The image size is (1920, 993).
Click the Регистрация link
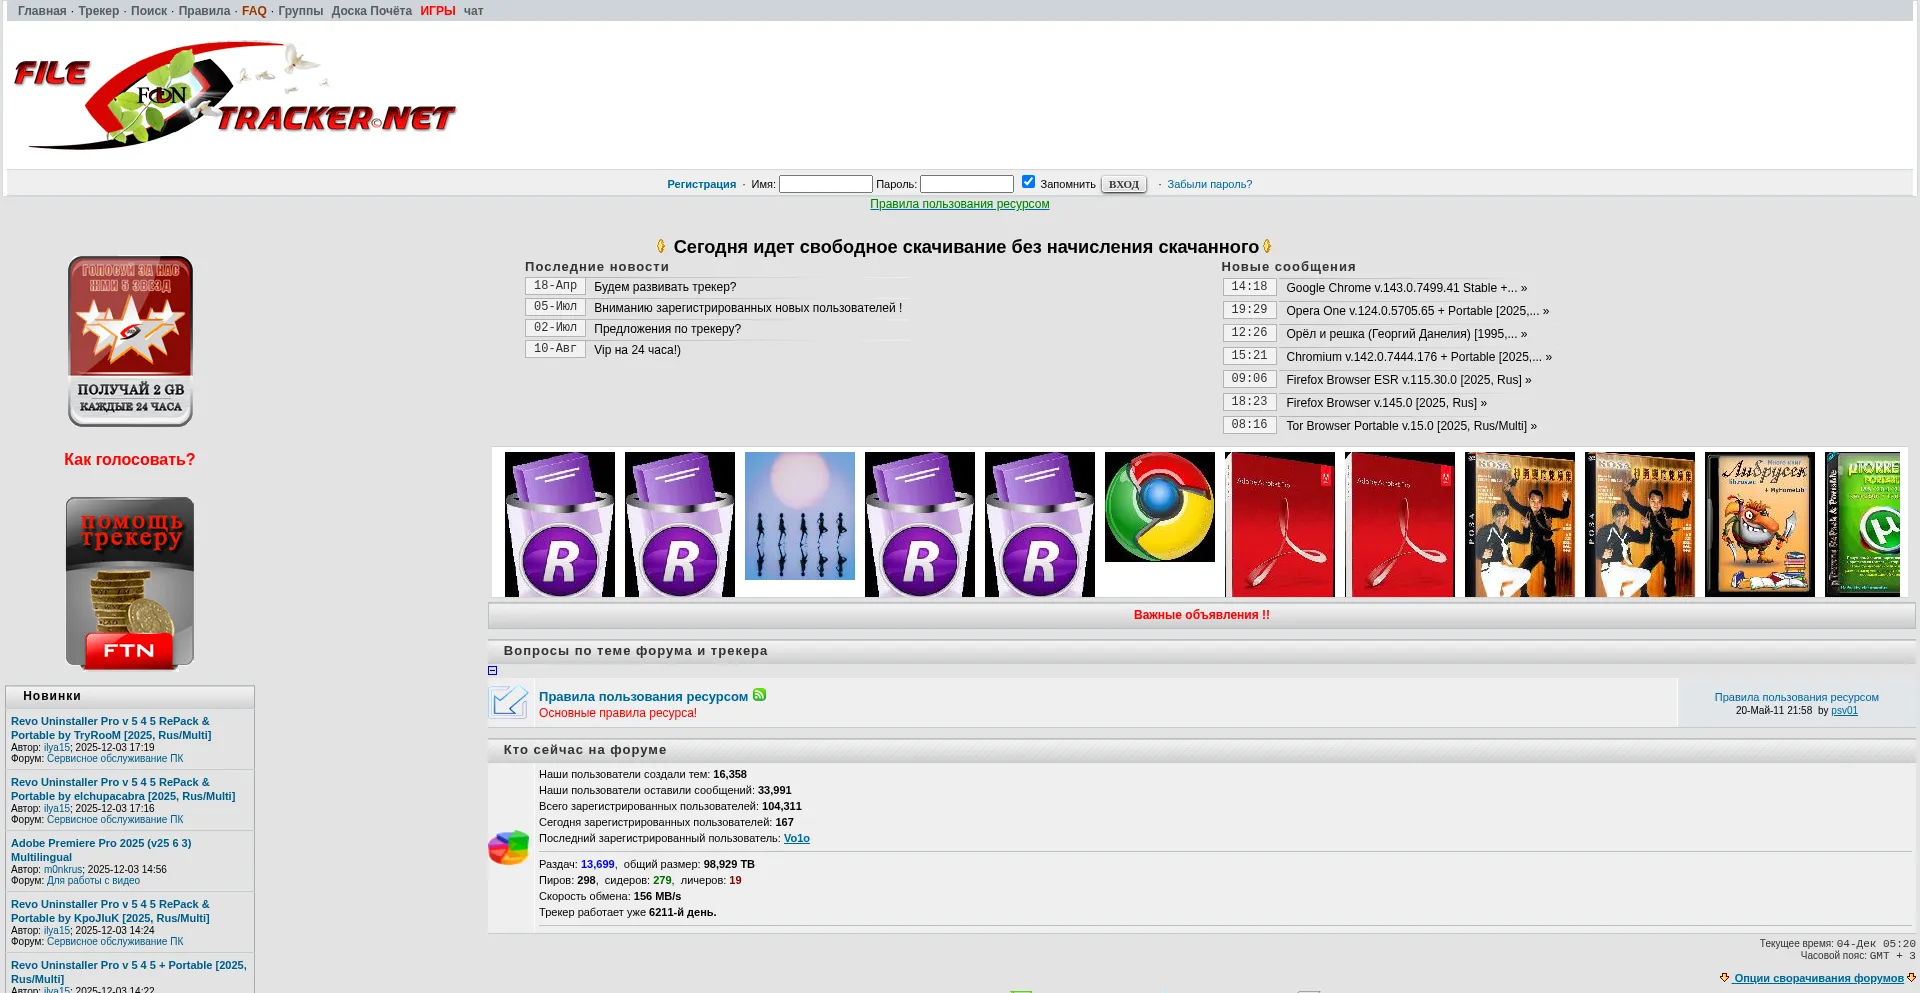coord(701,184)
